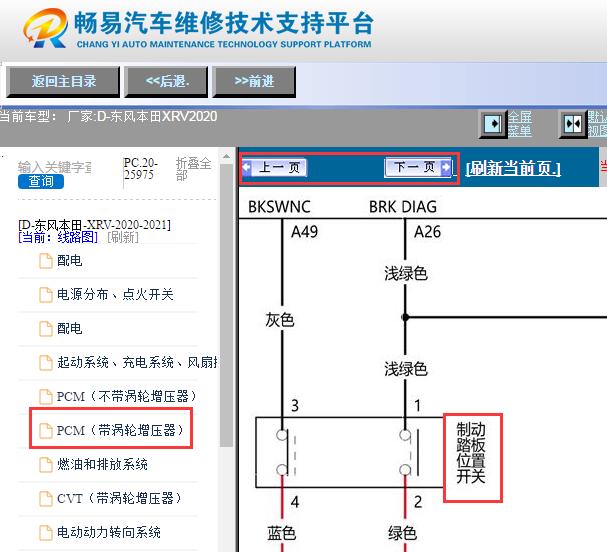Click the [刷新] link in sidebar
The width and height of the screenshot is (607, 552).
(123, 237)
